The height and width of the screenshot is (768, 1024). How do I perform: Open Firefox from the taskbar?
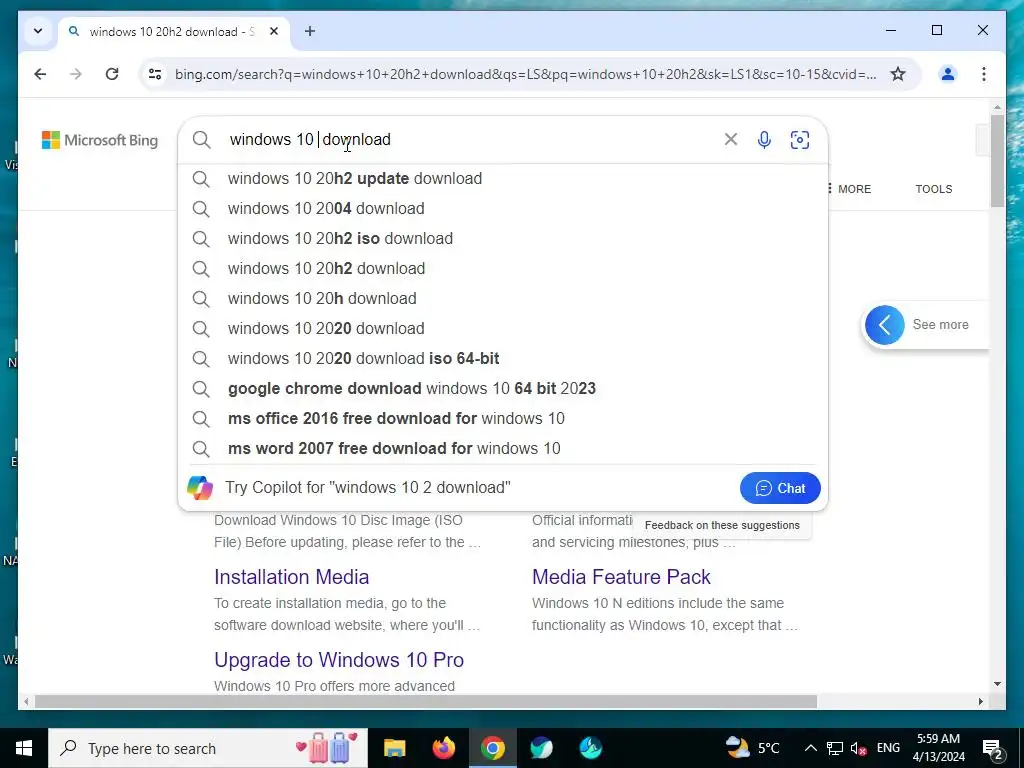444,748
